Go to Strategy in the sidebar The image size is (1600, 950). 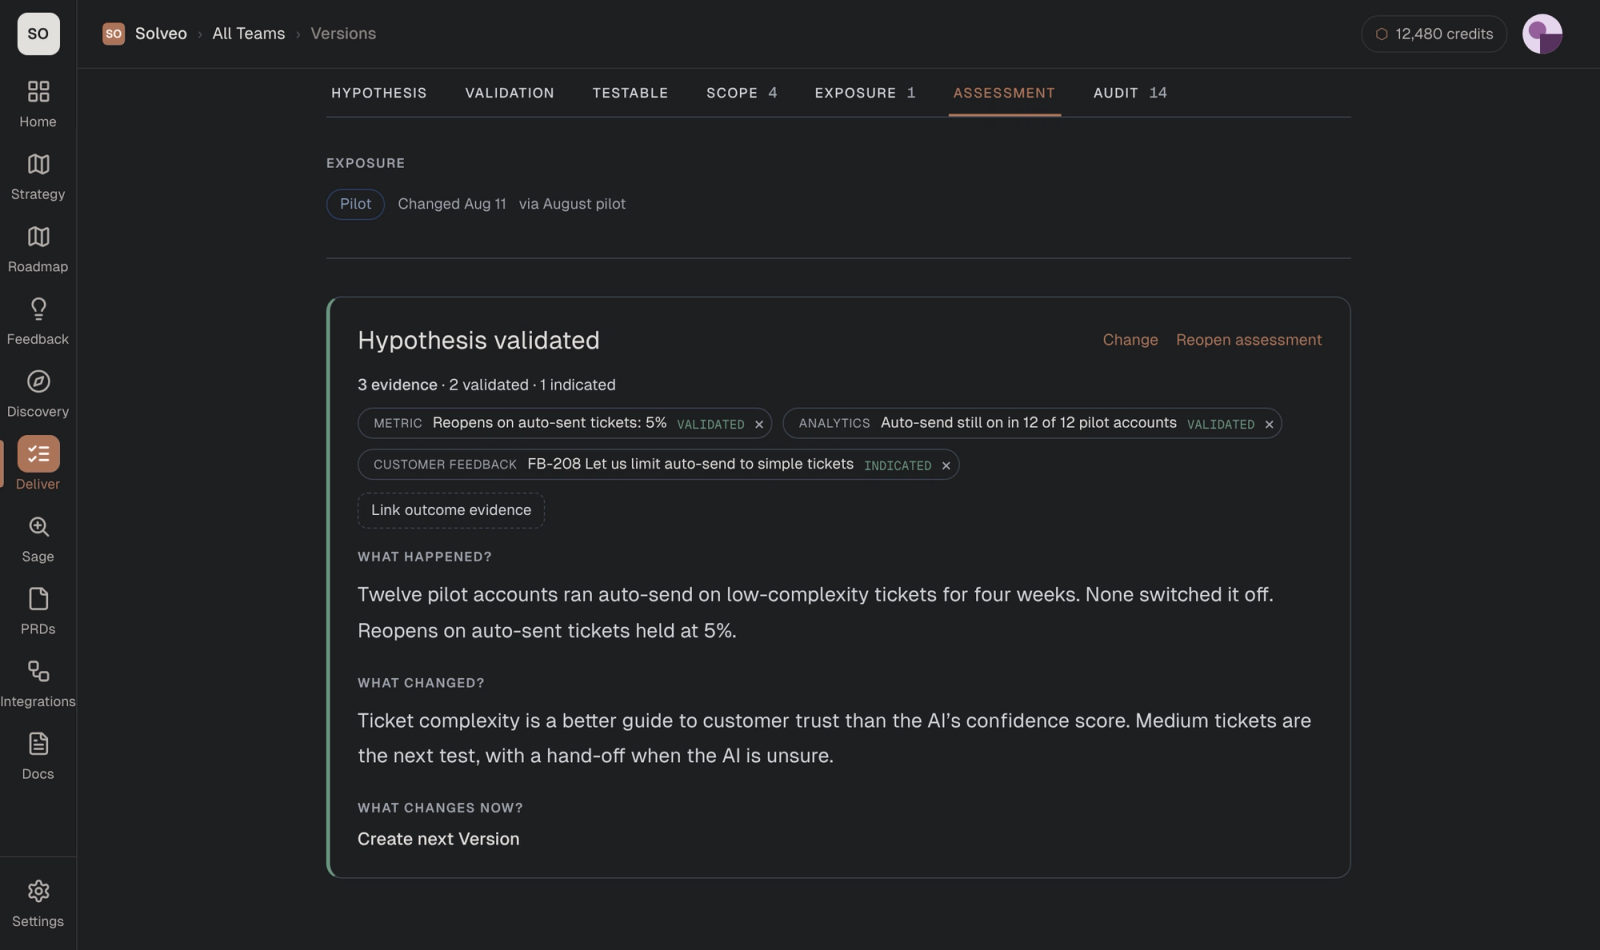[x=38, y=177]
